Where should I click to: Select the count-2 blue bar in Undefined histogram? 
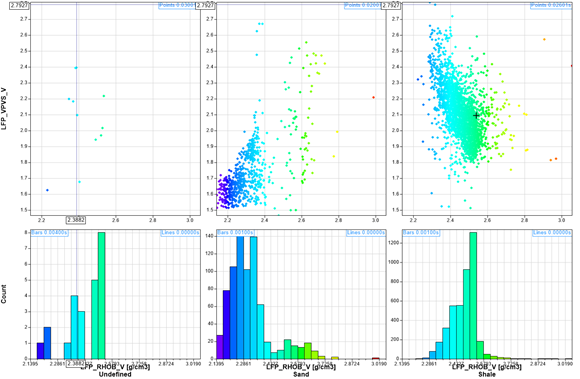[x=47, y=343]
